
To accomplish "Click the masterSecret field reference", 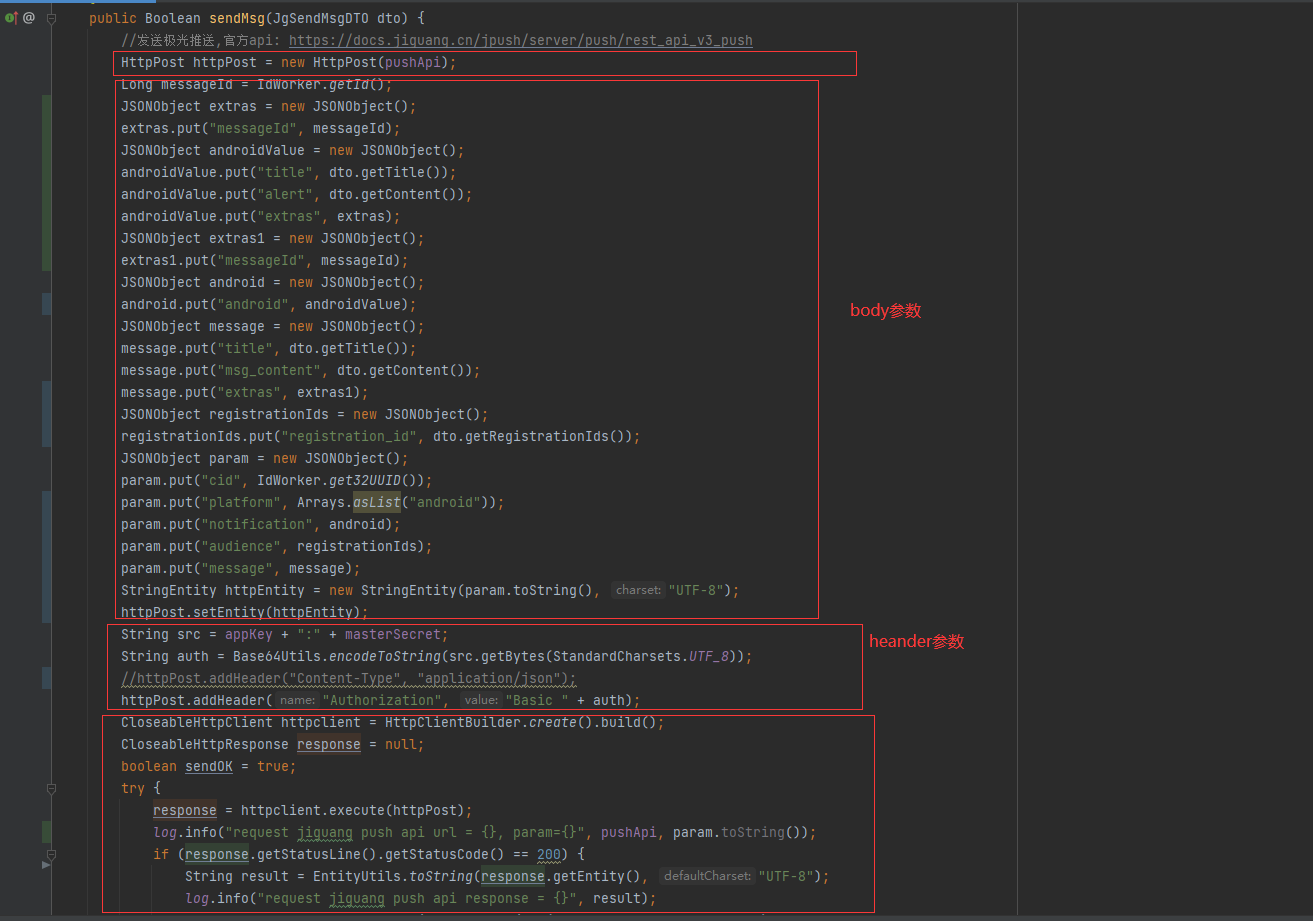I will (x=393, y=634).
